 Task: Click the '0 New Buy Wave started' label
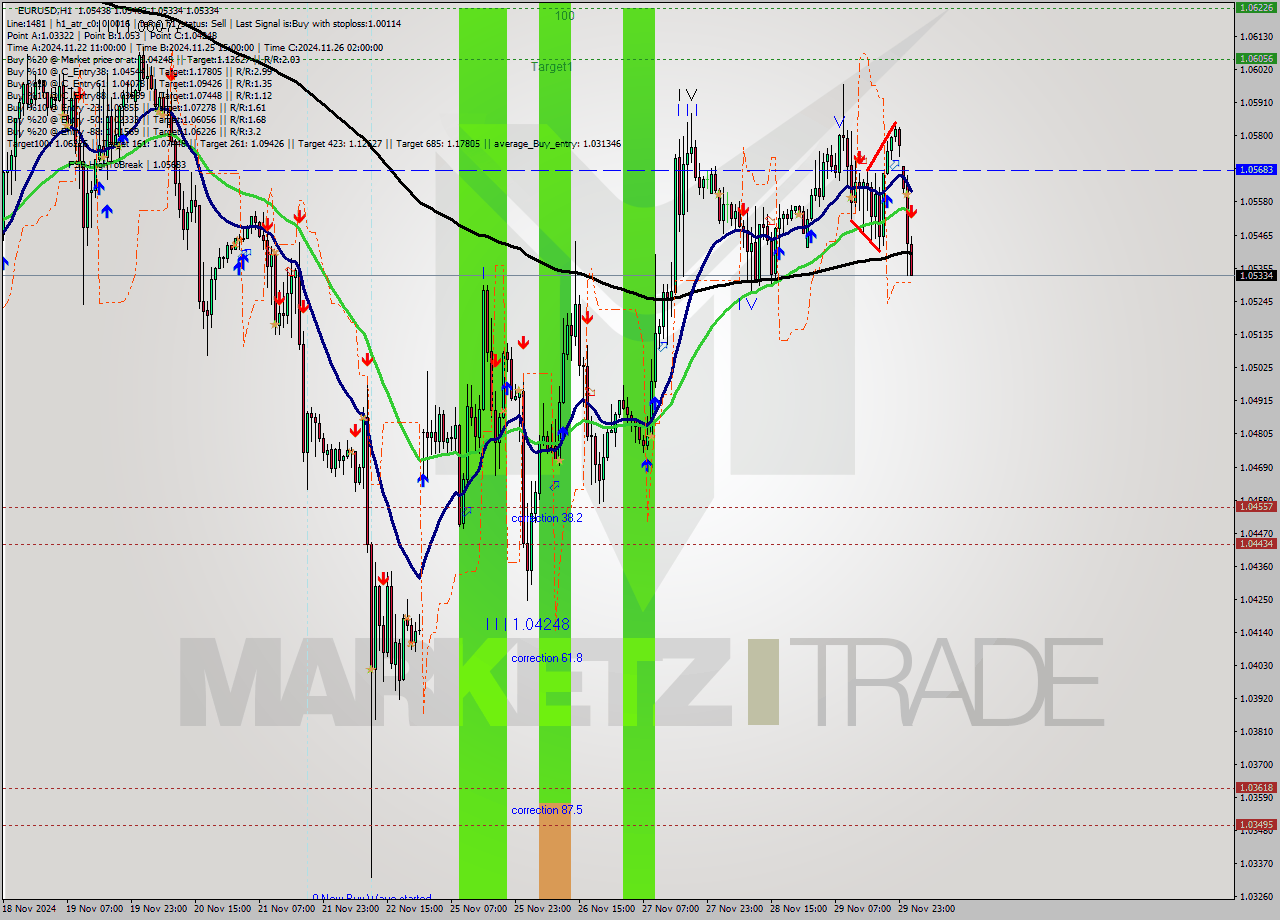coord(372,898)
